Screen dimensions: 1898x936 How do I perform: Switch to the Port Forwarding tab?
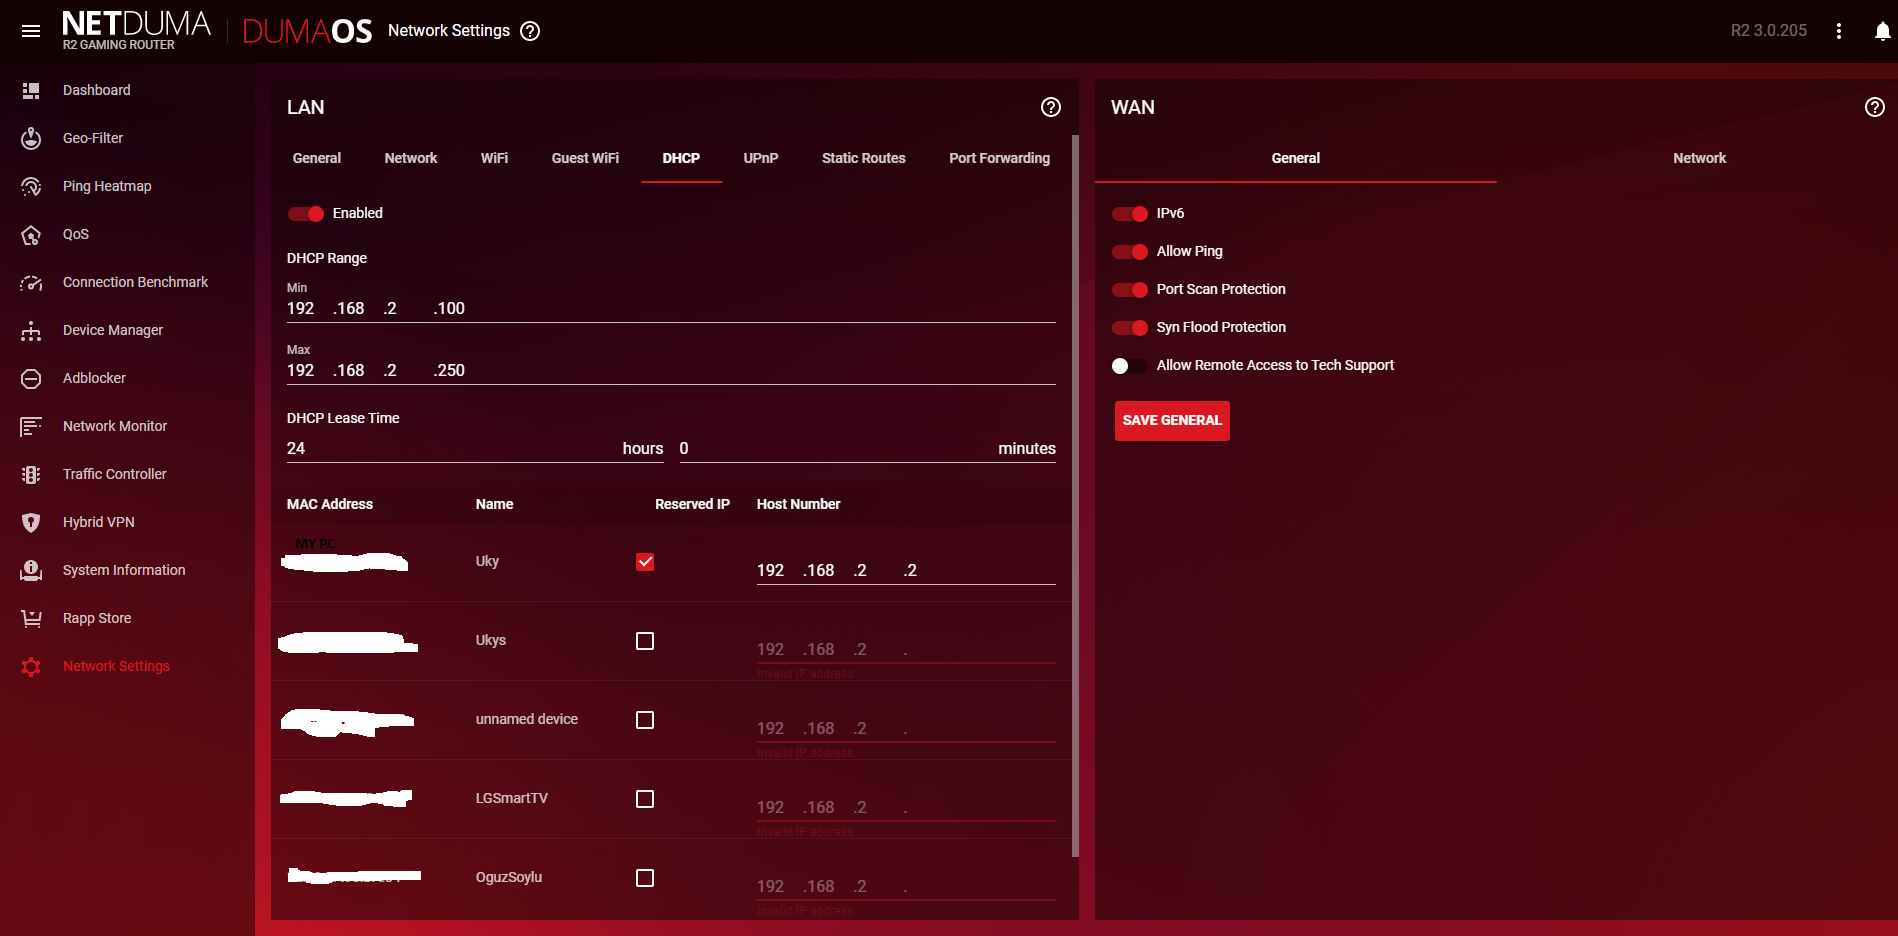click(x=999, y=158)
